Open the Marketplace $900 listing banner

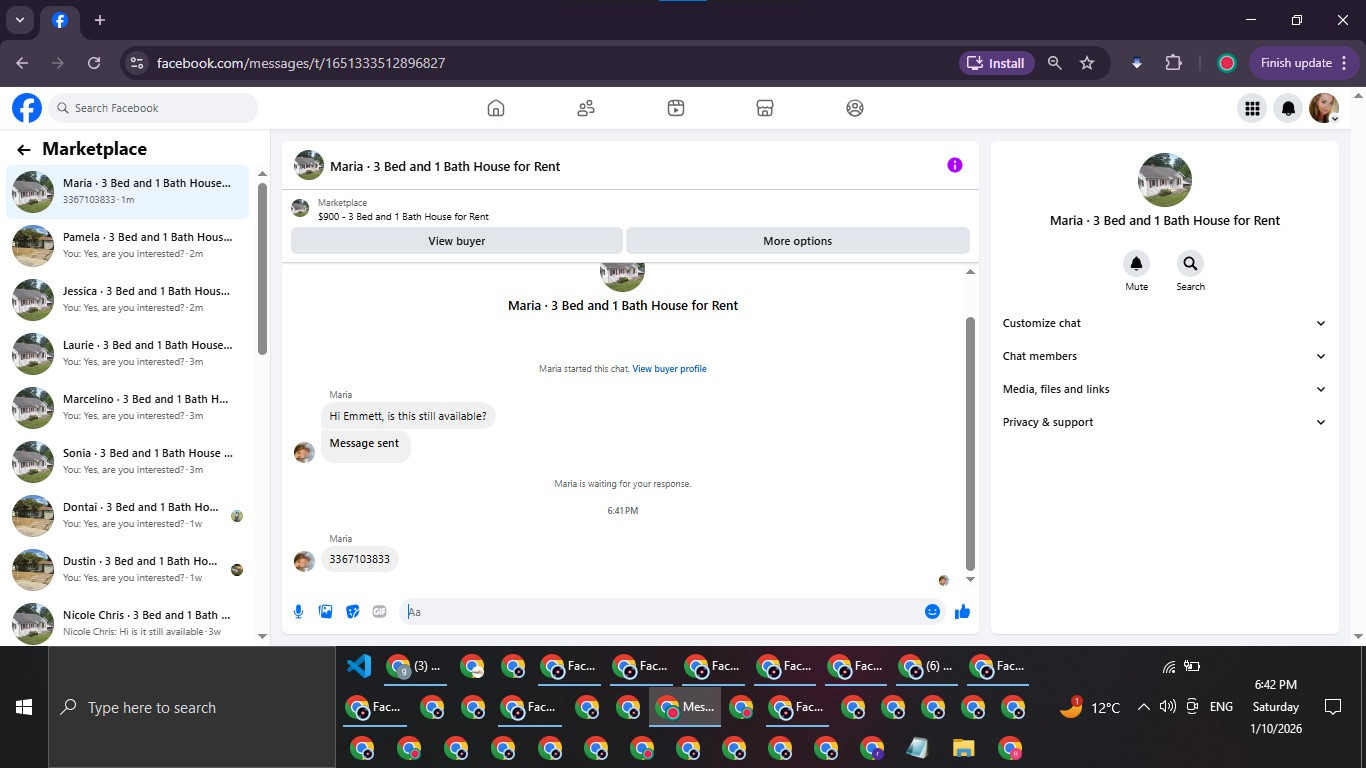pyautogui.click(x=630, y=208)
